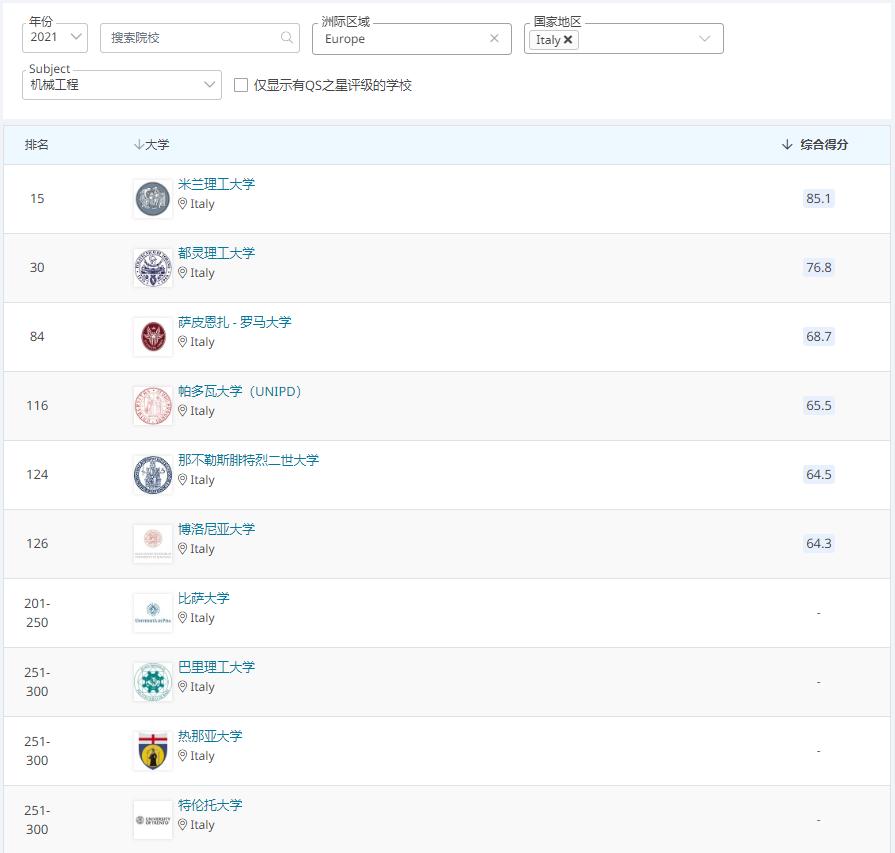
Task: Sort by 综合得分 column header
Action: tap(815, 144)
